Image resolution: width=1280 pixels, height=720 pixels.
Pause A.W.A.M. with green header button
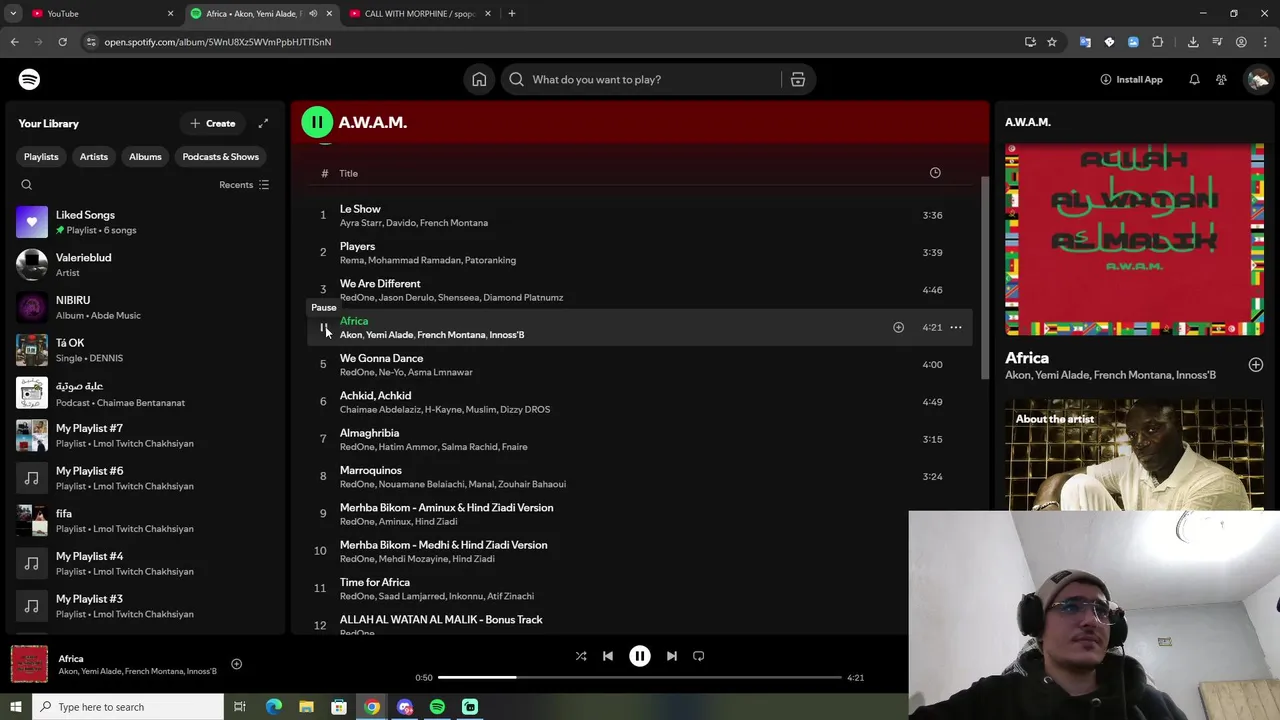(317, 122)
